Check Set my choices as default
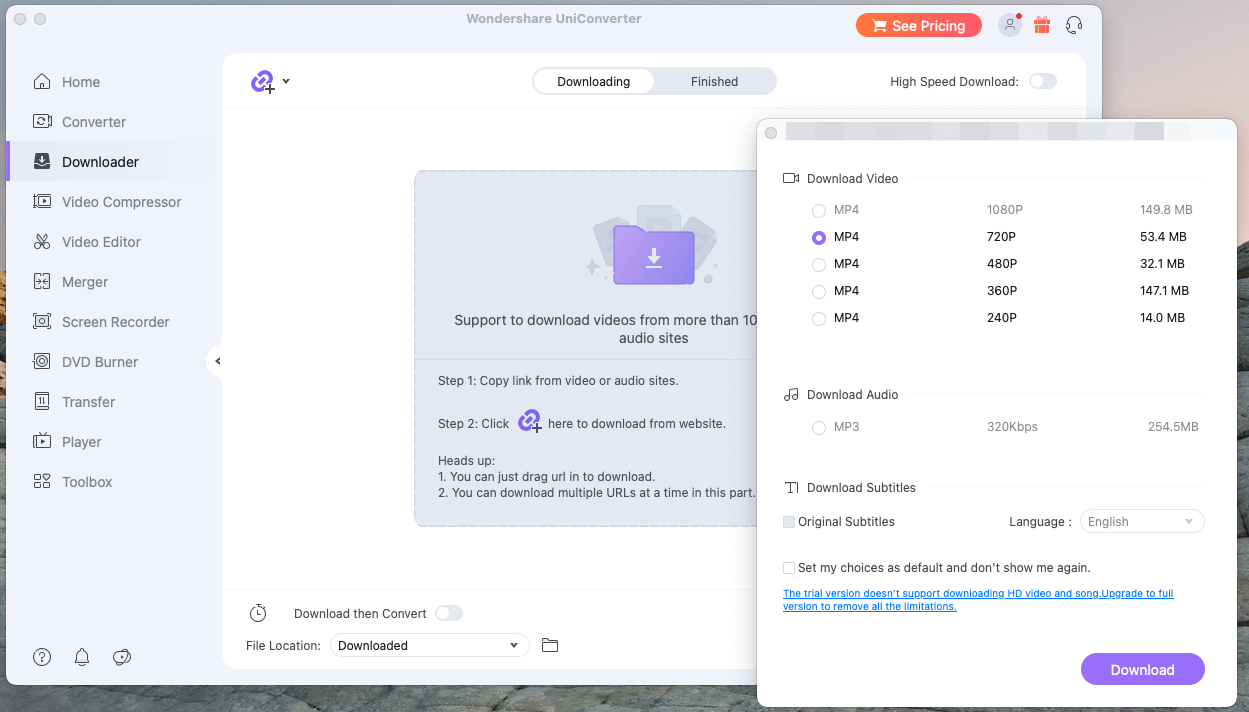Viewport: 1249px width, 712px height. click(789, 568)
